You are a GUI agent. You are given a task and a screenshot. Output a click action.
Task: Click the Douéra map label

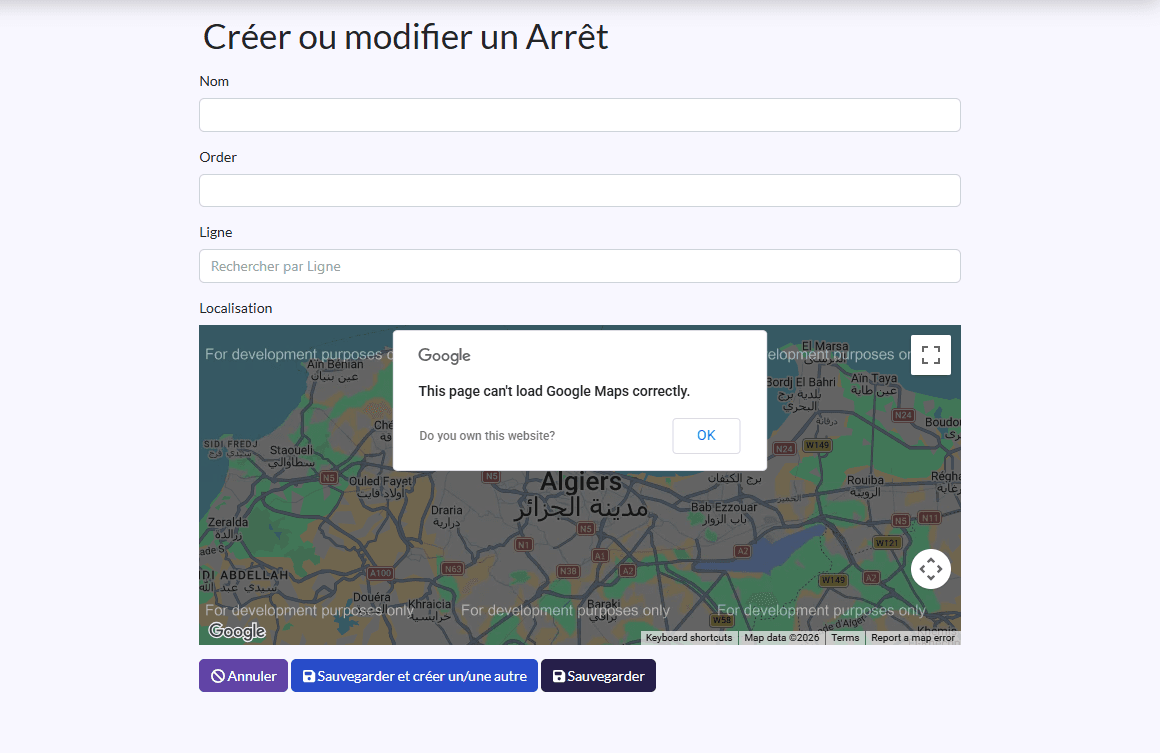click(371, 597)
